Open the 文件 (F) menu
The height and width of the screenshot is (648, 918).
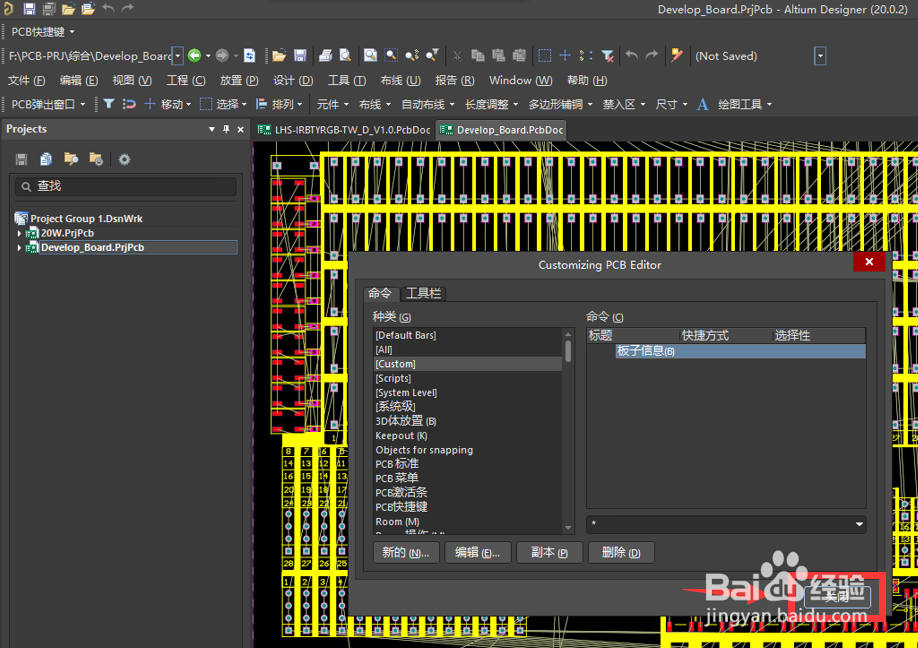(26, 80)
